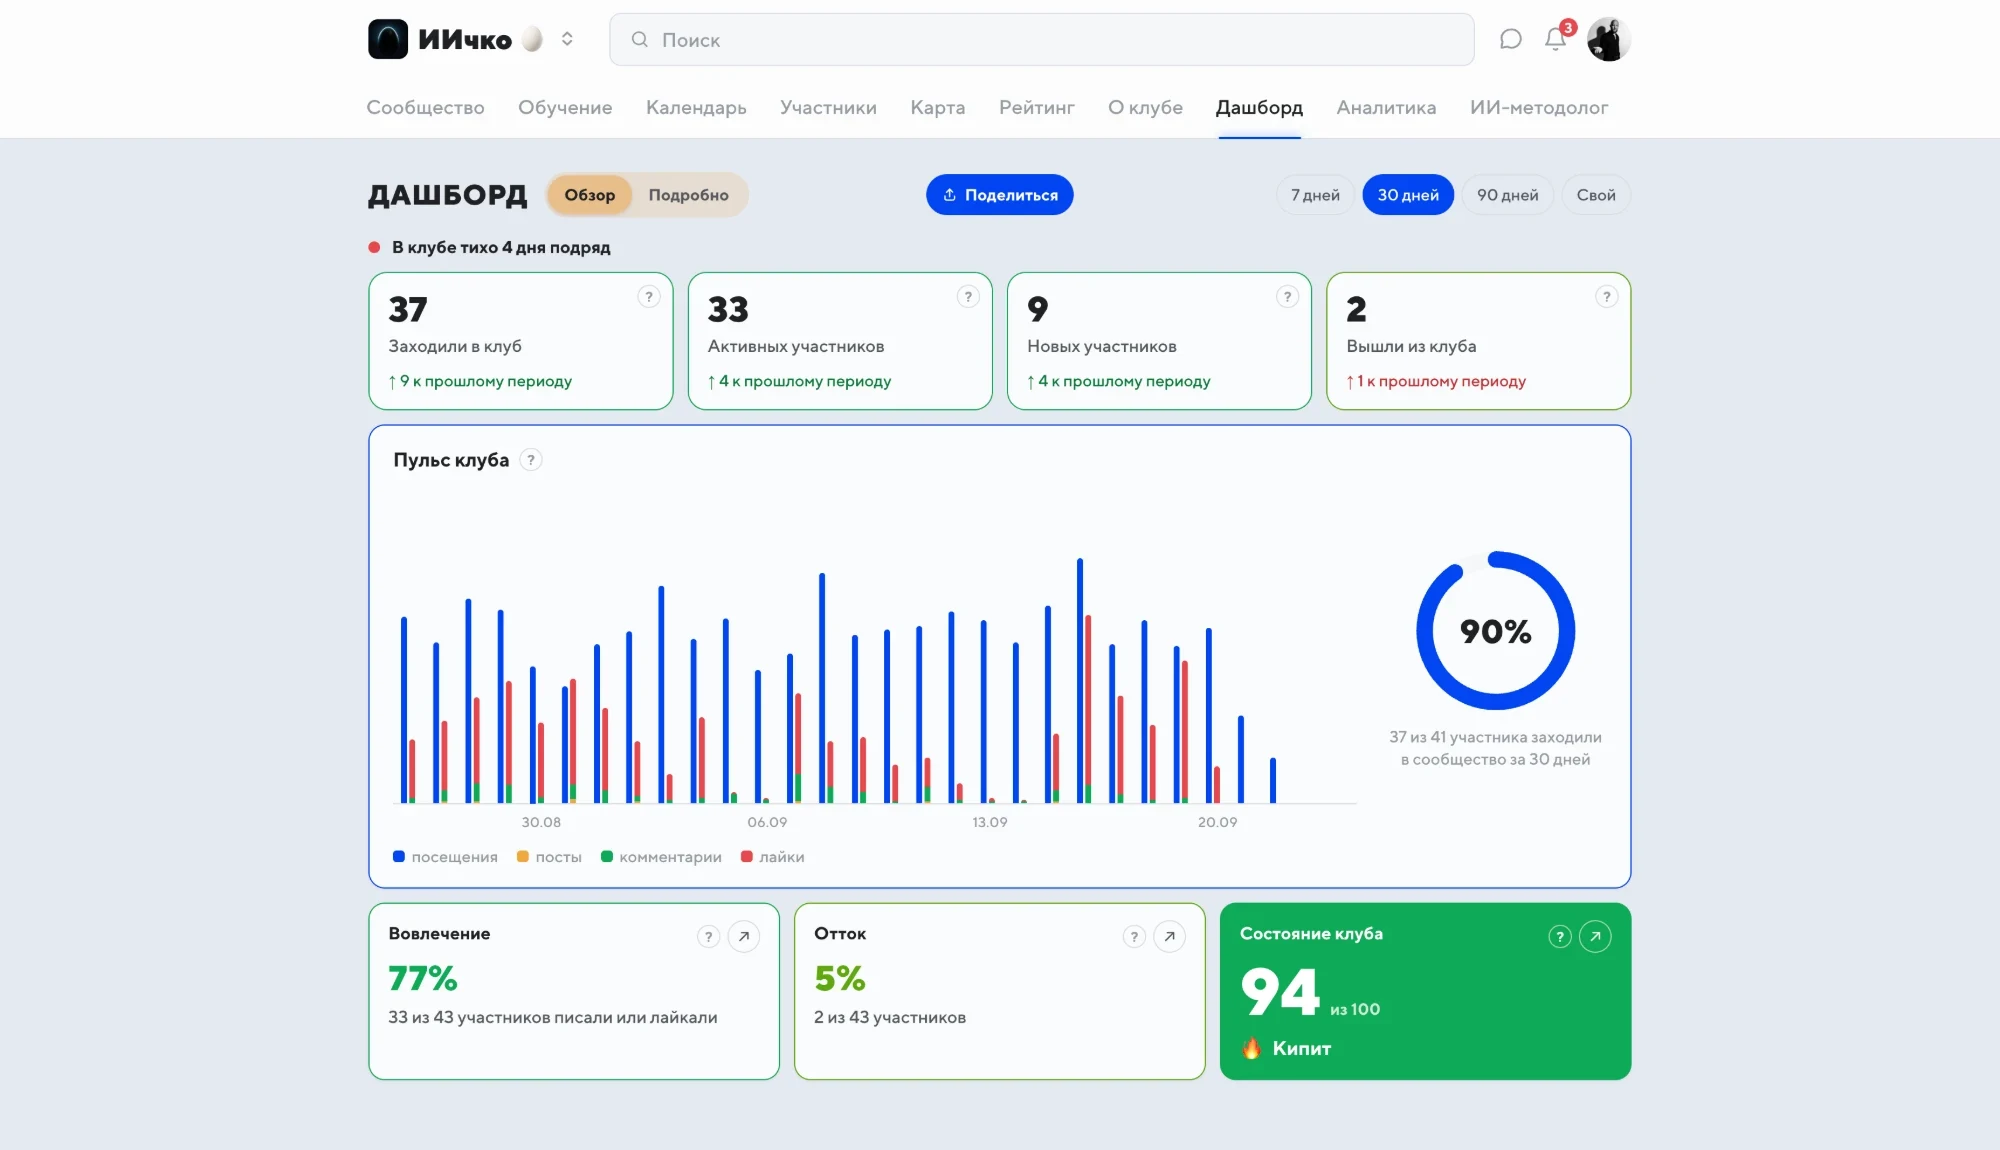Image resolution: width=2000 pixels, height=1150 pixels.
Task: Open Отток details via arrow icon
Action: click(x=1169, y=937)
